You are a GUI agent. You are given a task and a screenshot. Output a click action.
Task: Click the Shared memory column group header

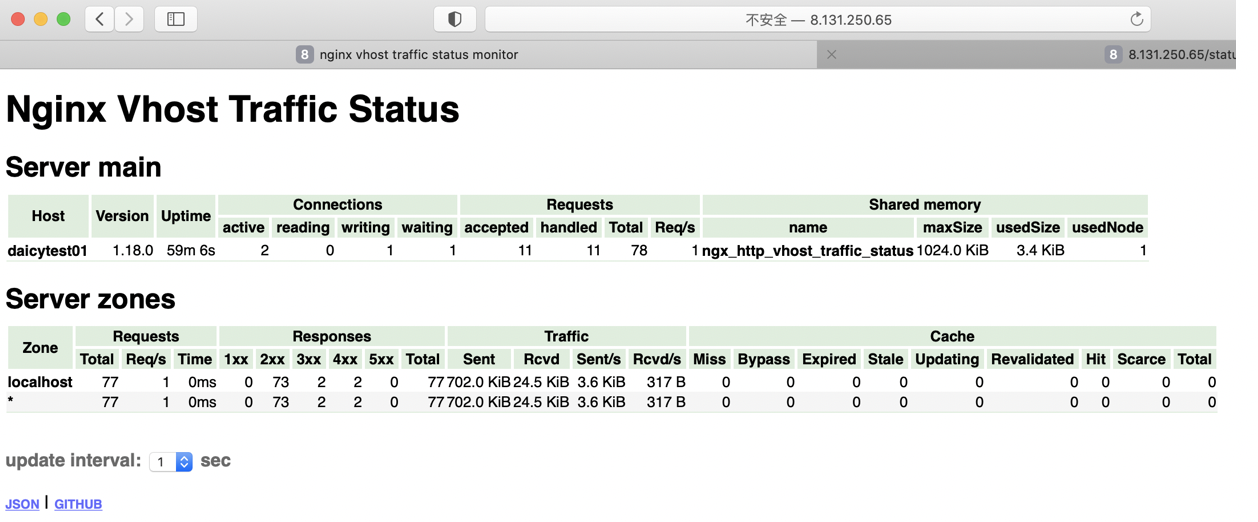point(925,204)
